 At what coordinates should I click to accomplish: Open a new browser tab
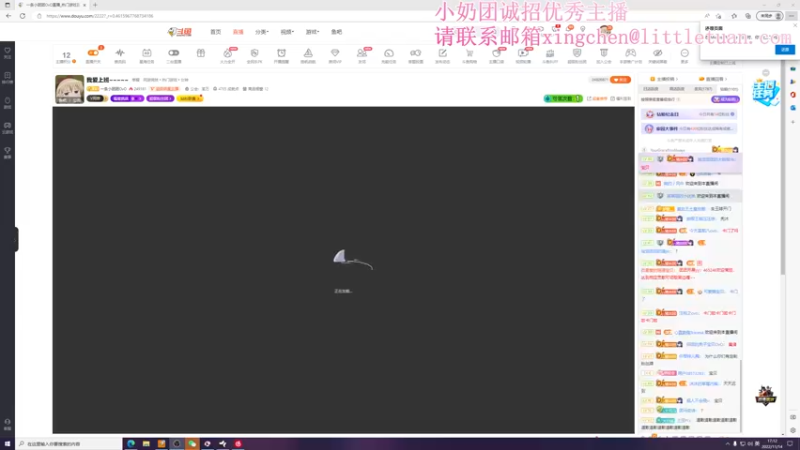(95, 5)
